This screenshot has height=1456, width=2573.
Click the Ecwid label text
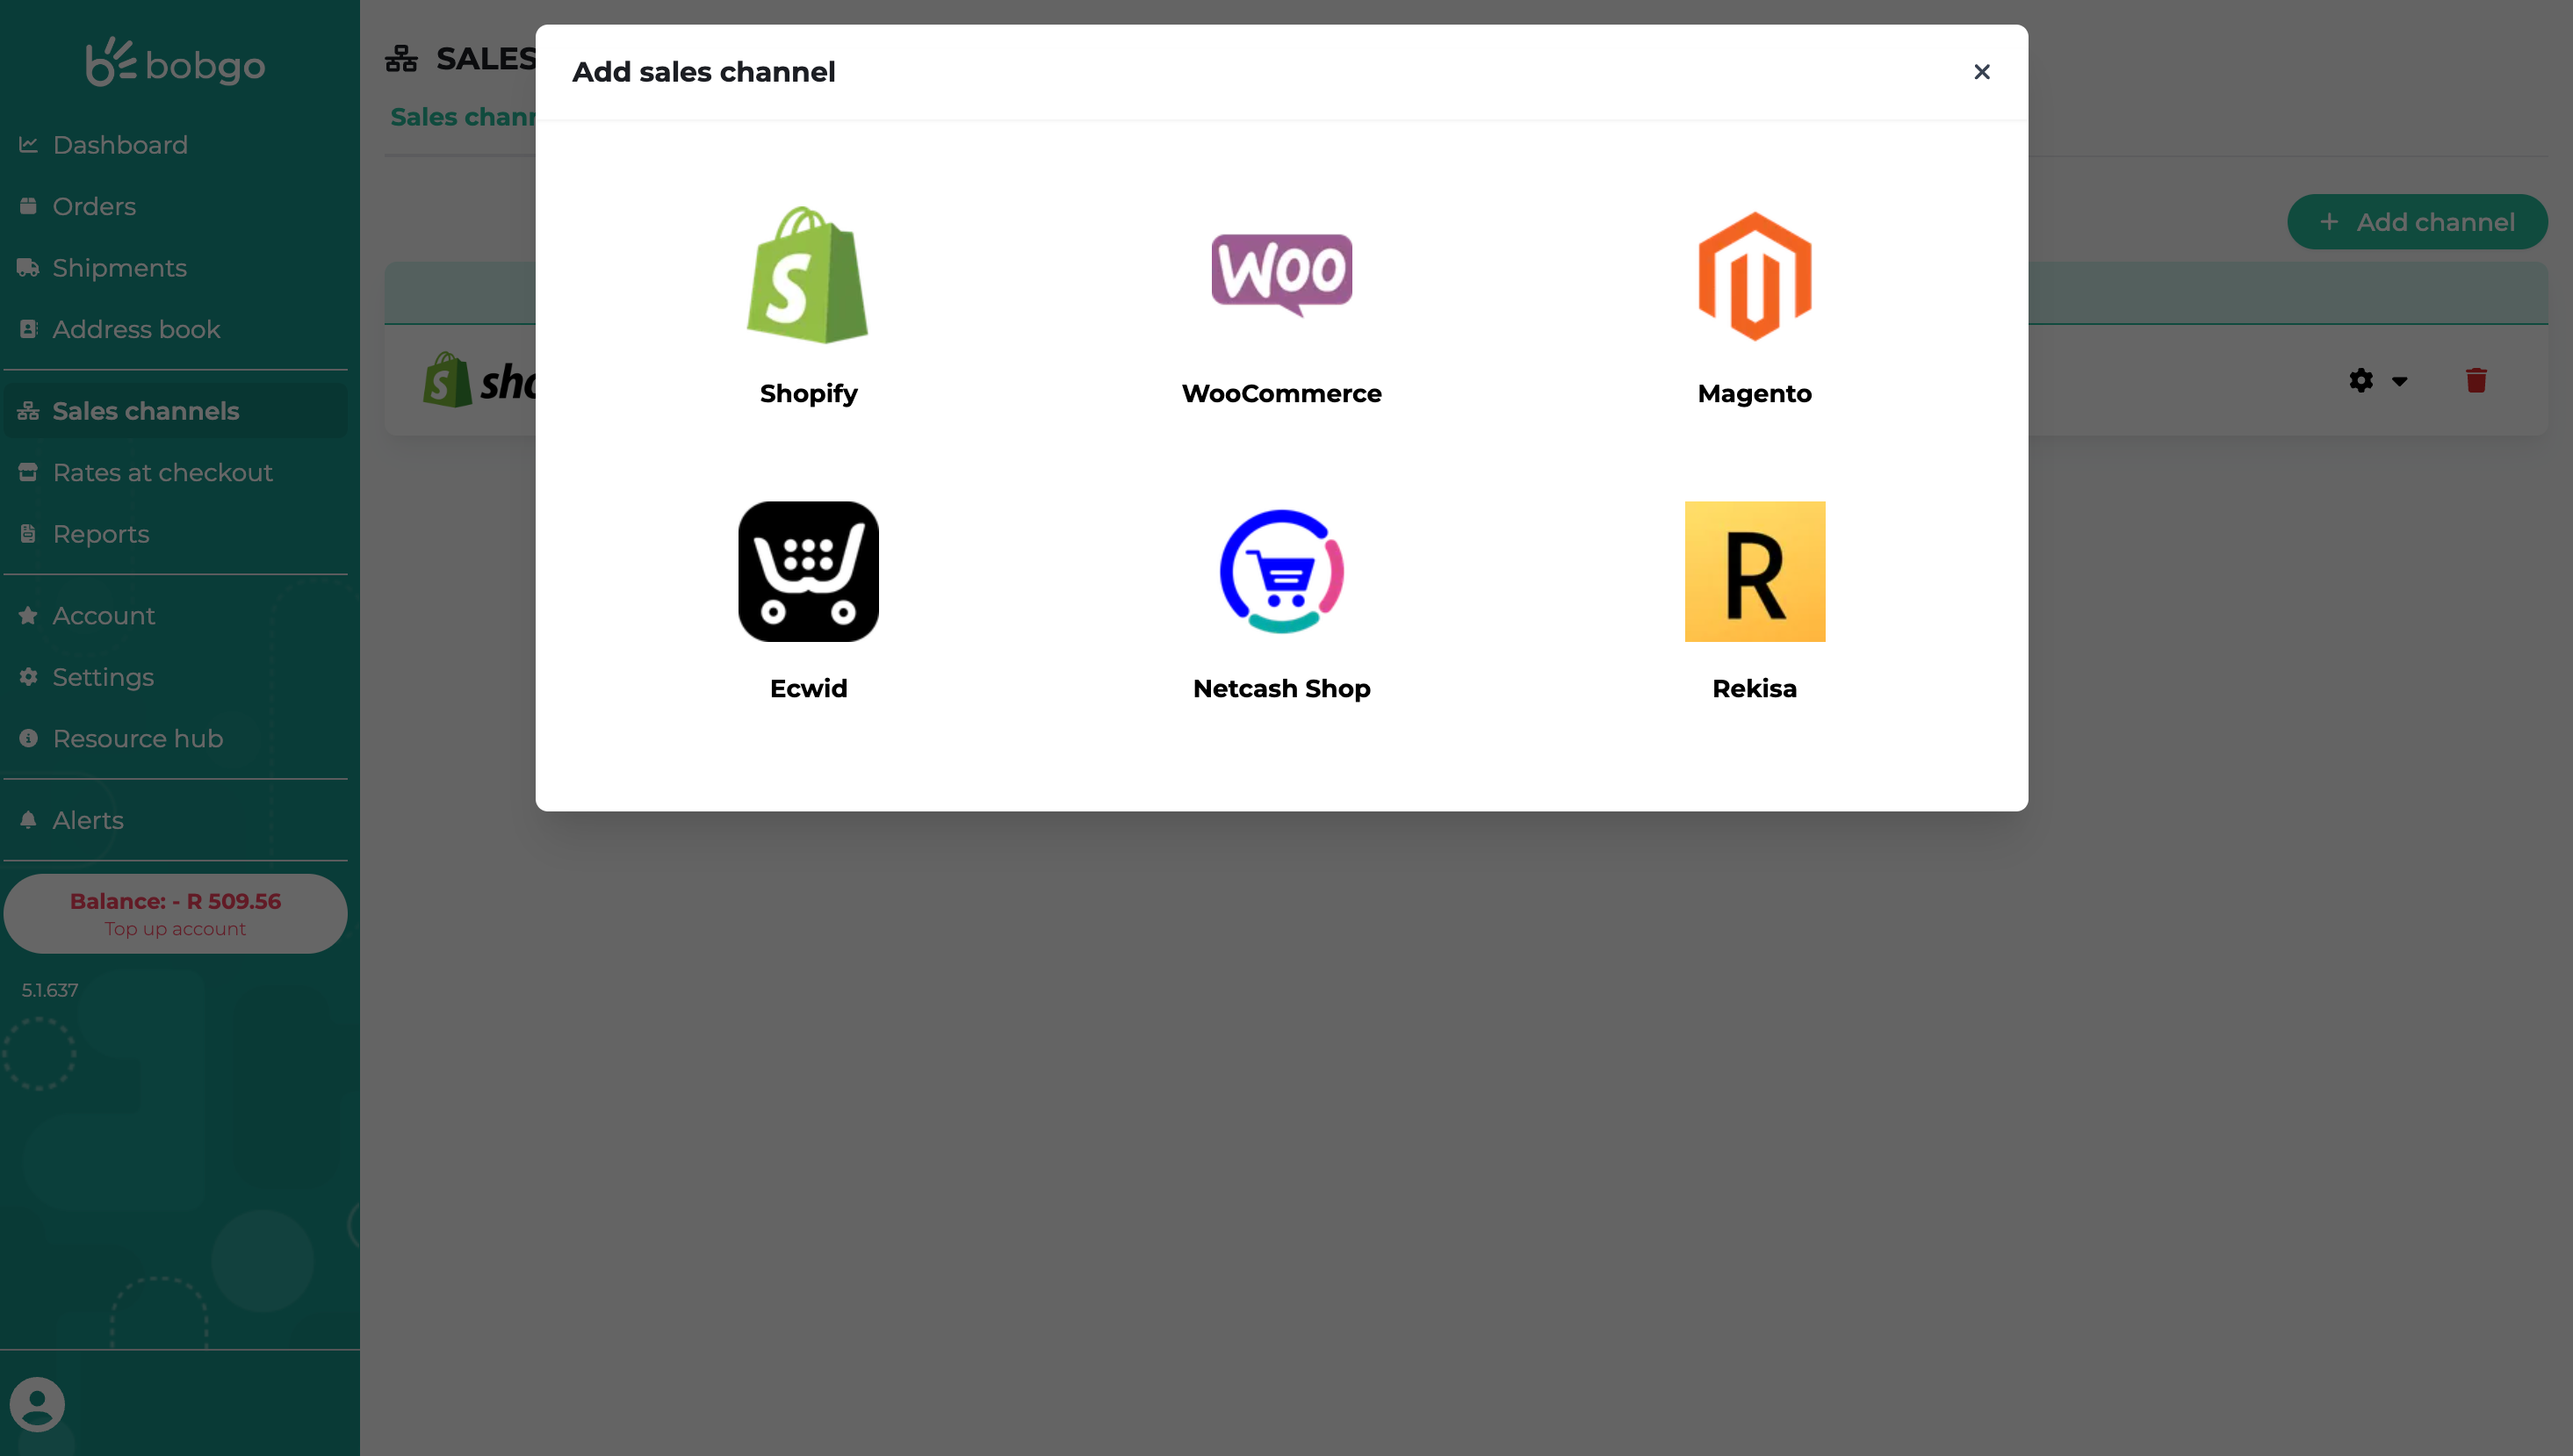click(x=808, y=689)
